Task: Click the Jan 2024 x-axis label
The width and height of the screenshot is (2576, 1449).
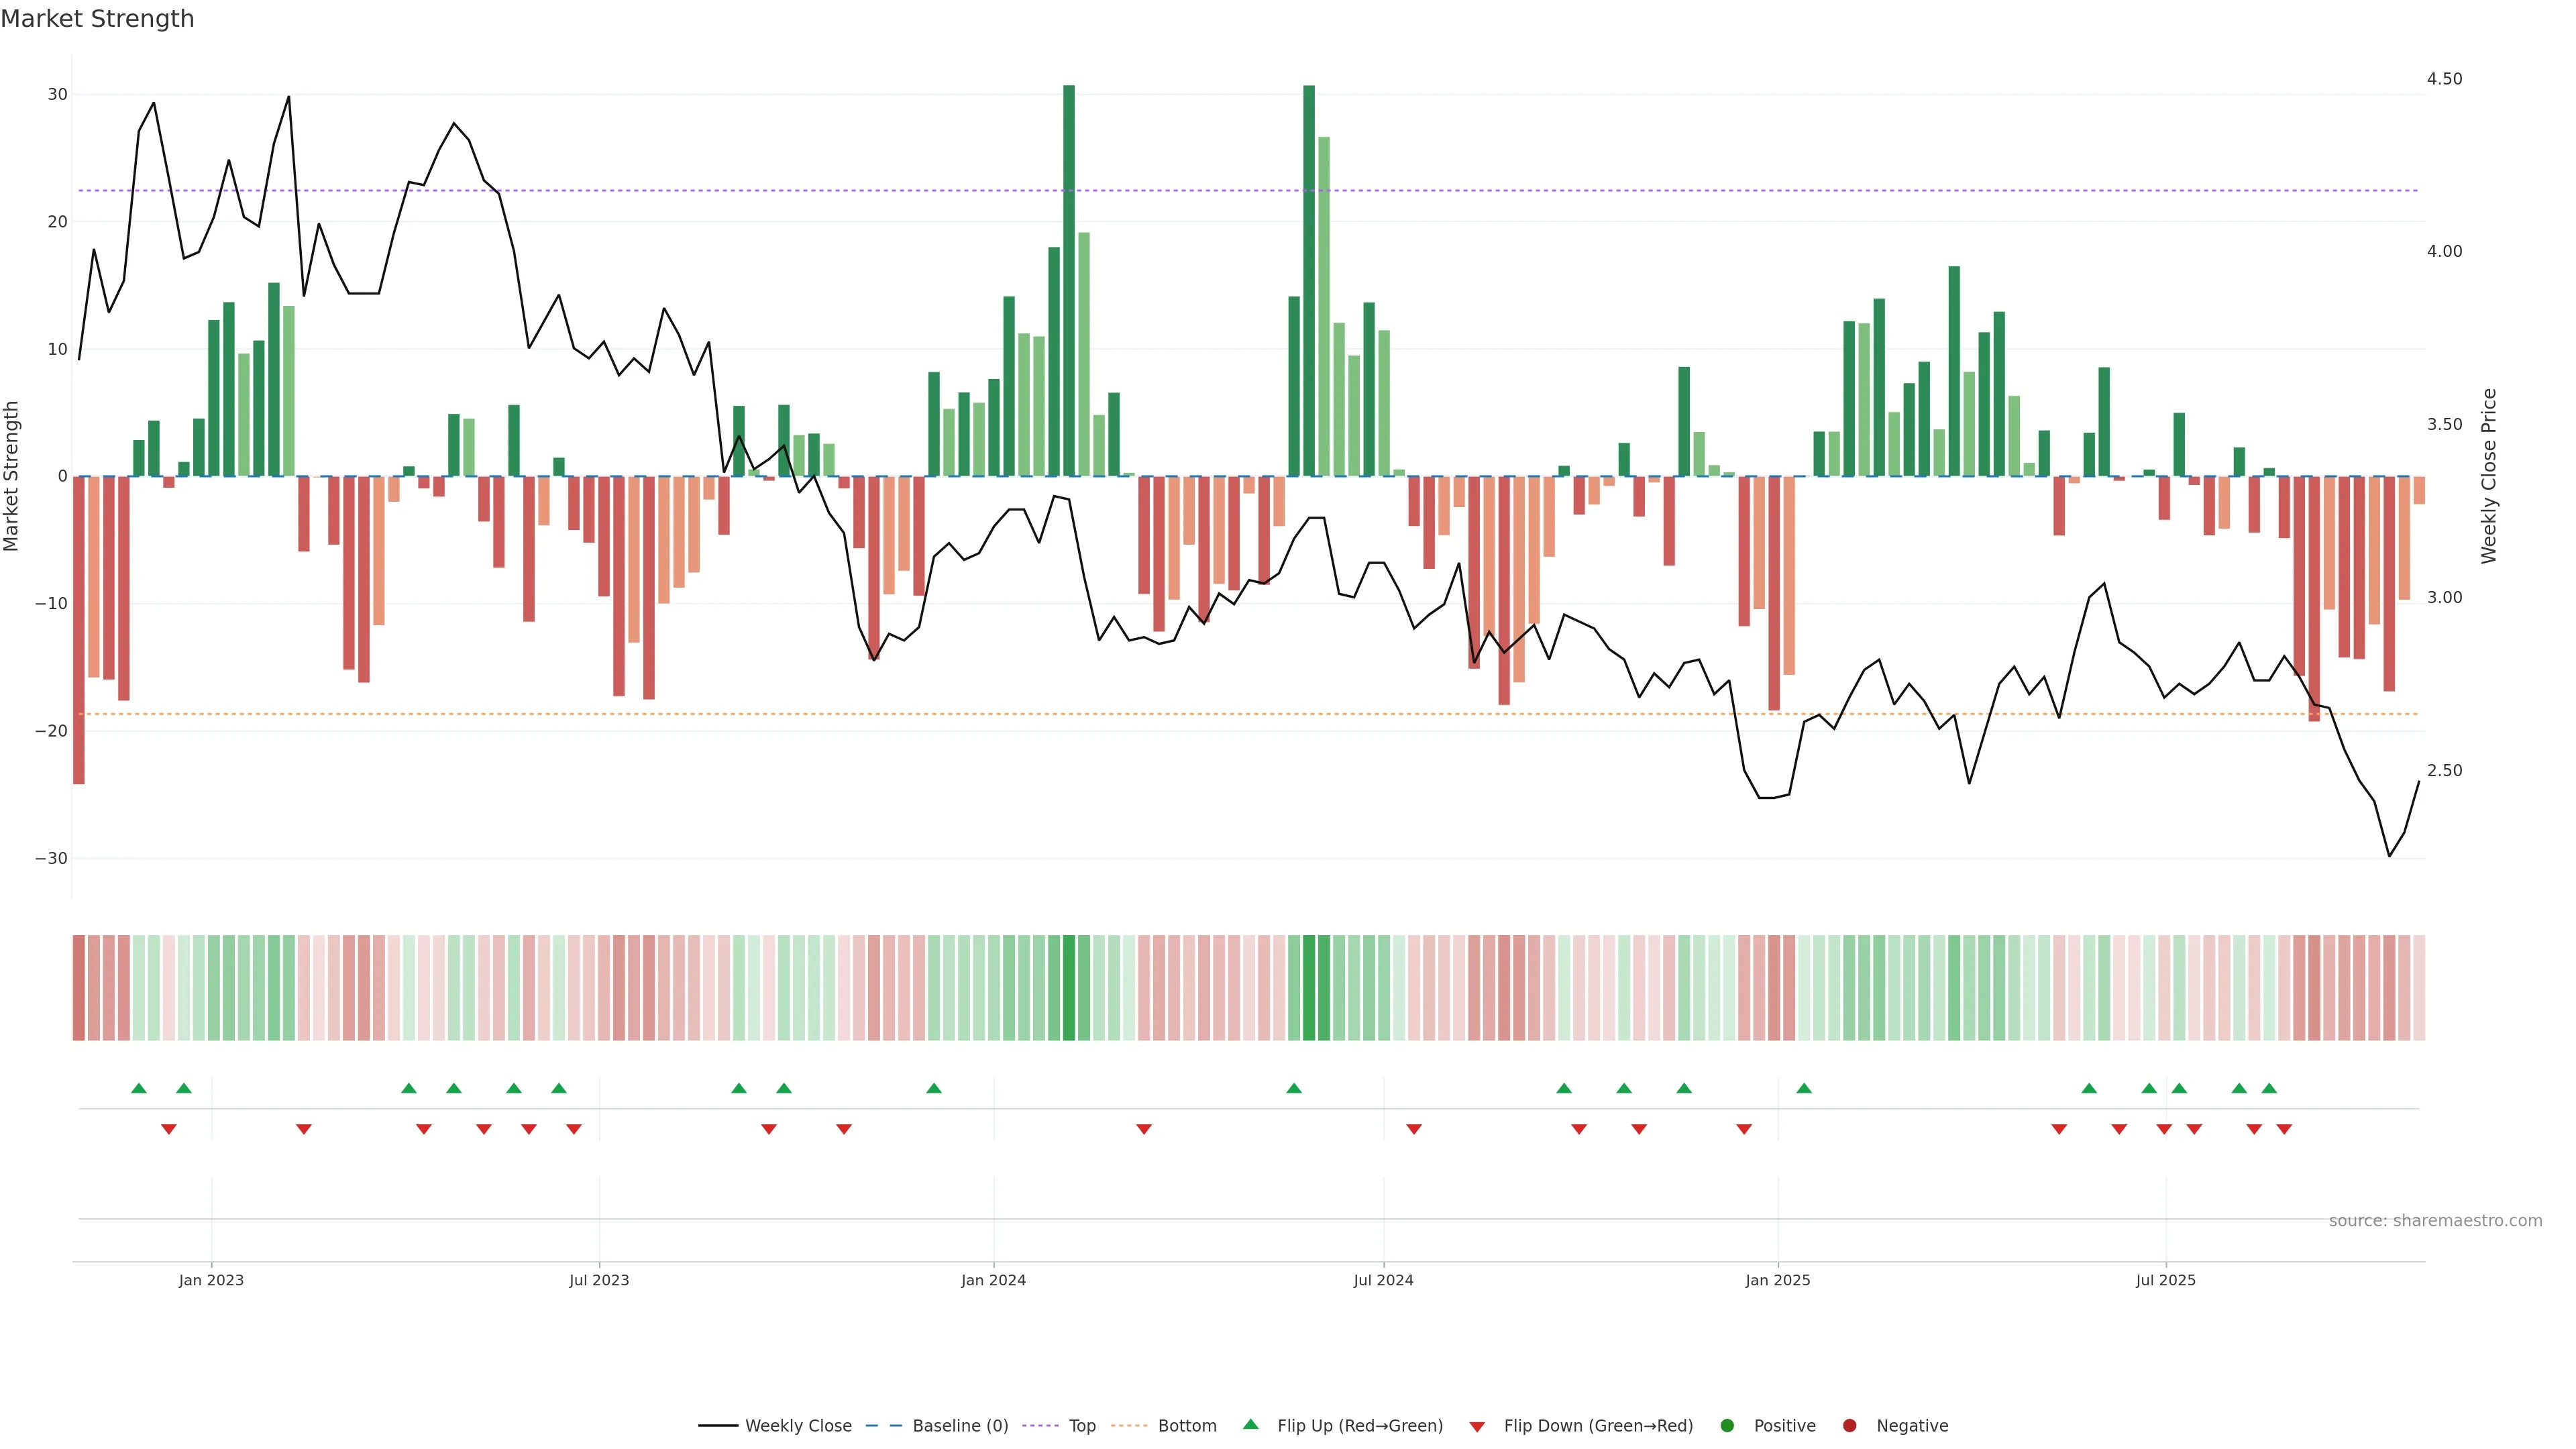Action: pyautogui.click(x=993, y=1280)
